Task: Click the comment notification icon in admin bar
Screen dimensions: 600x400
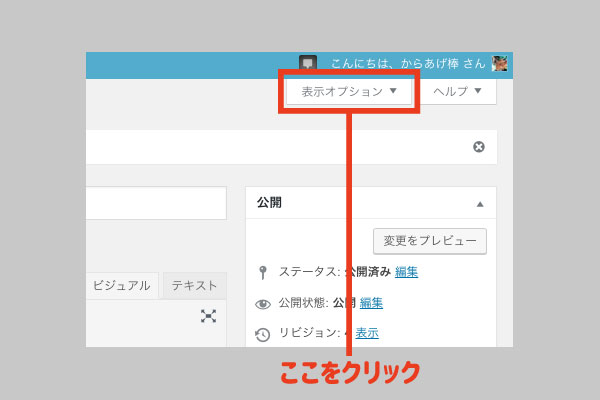Action: point(308,63)
